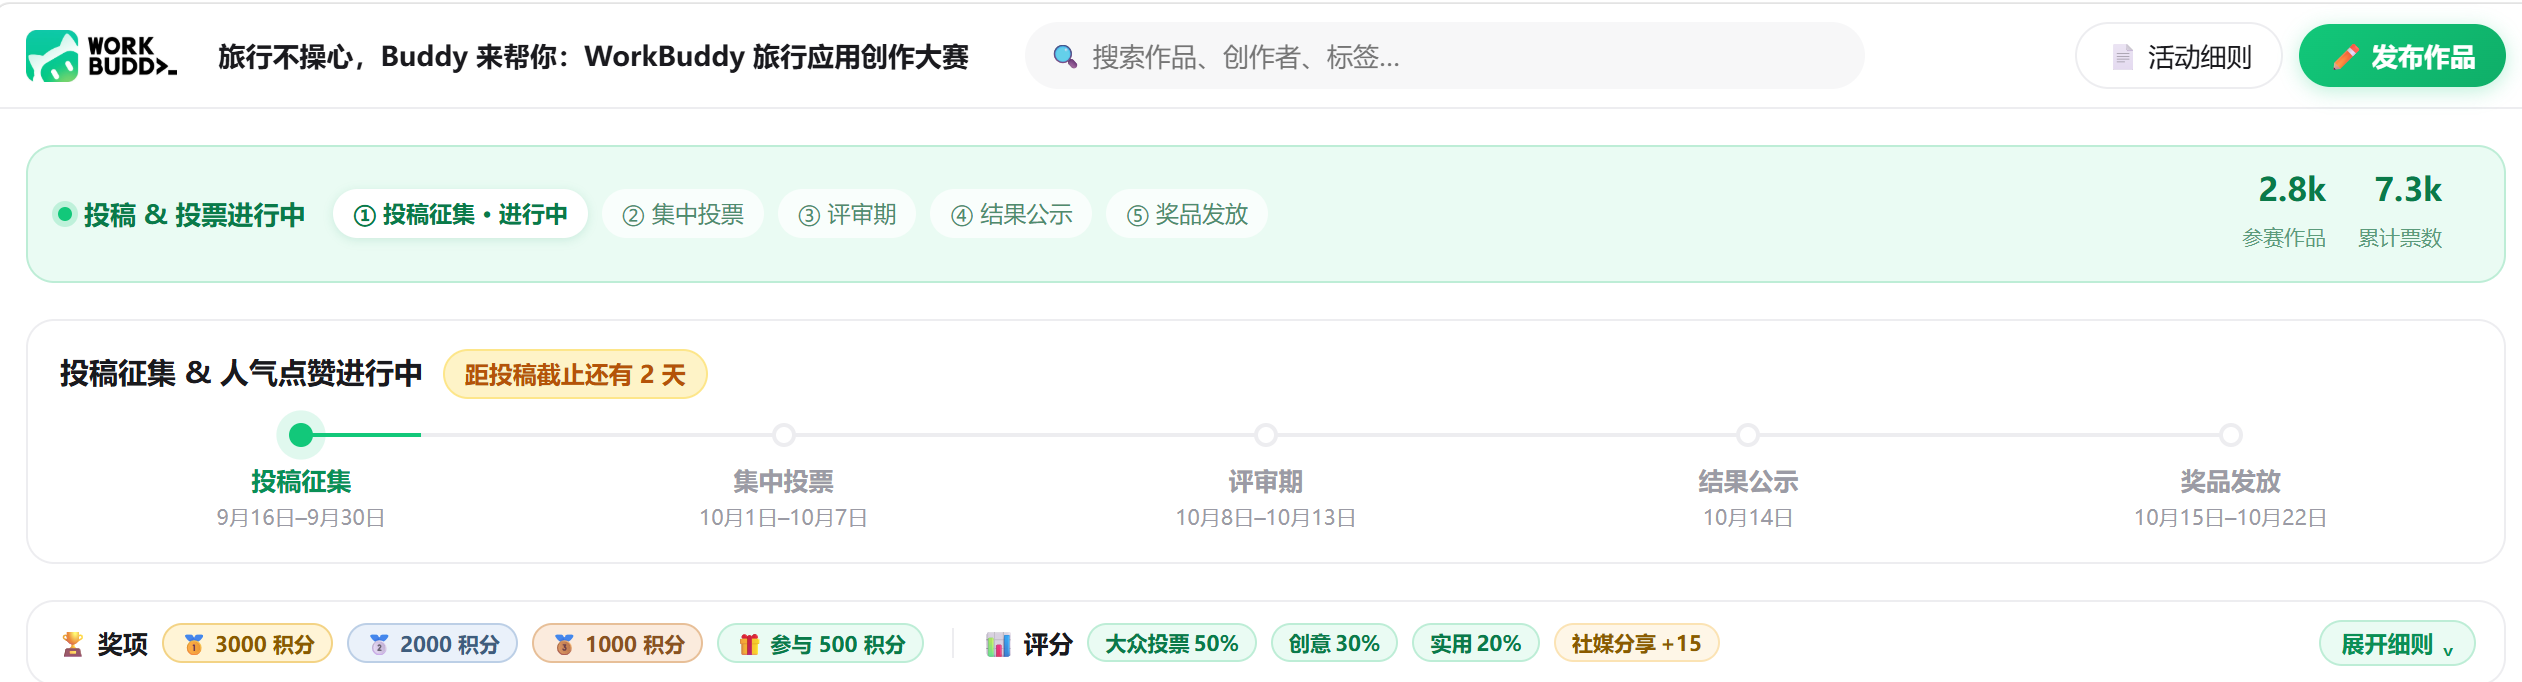The height and width of the screenshot is (682, 2522).
Task: Click the pencil icon on 发布作品
Action: (2345, 57)
